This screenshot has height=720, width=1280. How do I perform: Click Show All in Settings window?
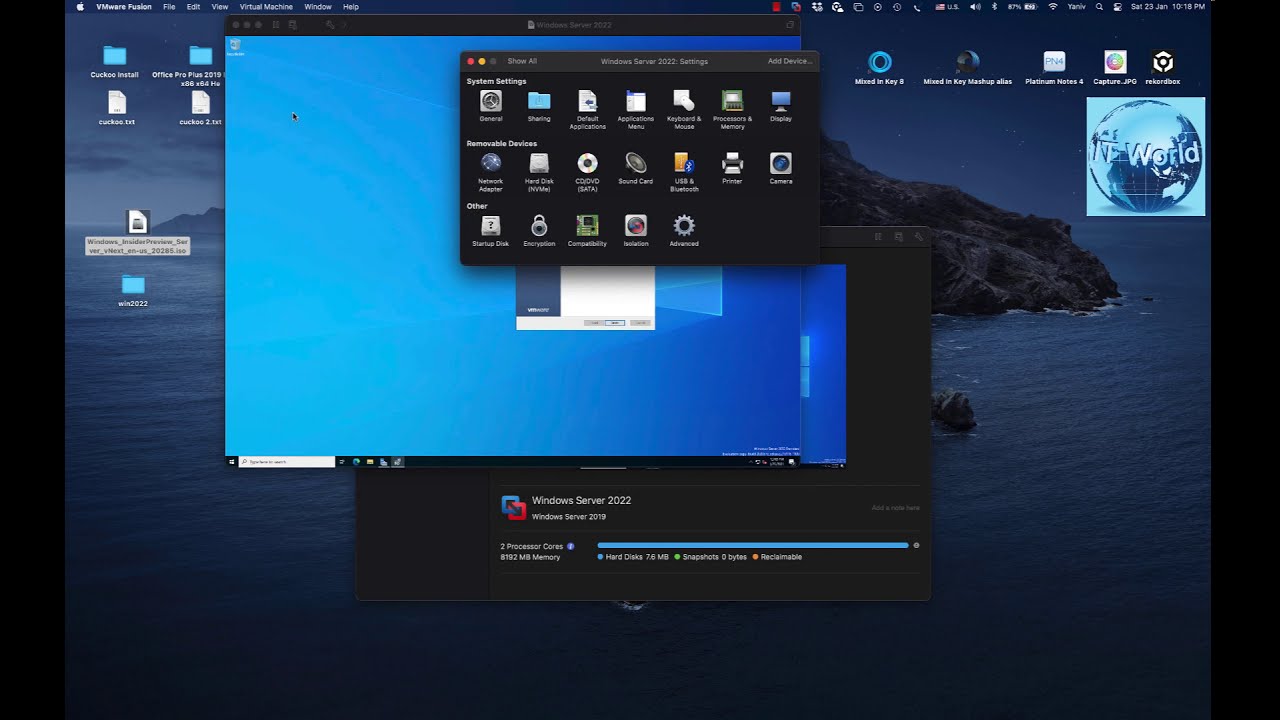click(522, 61)
